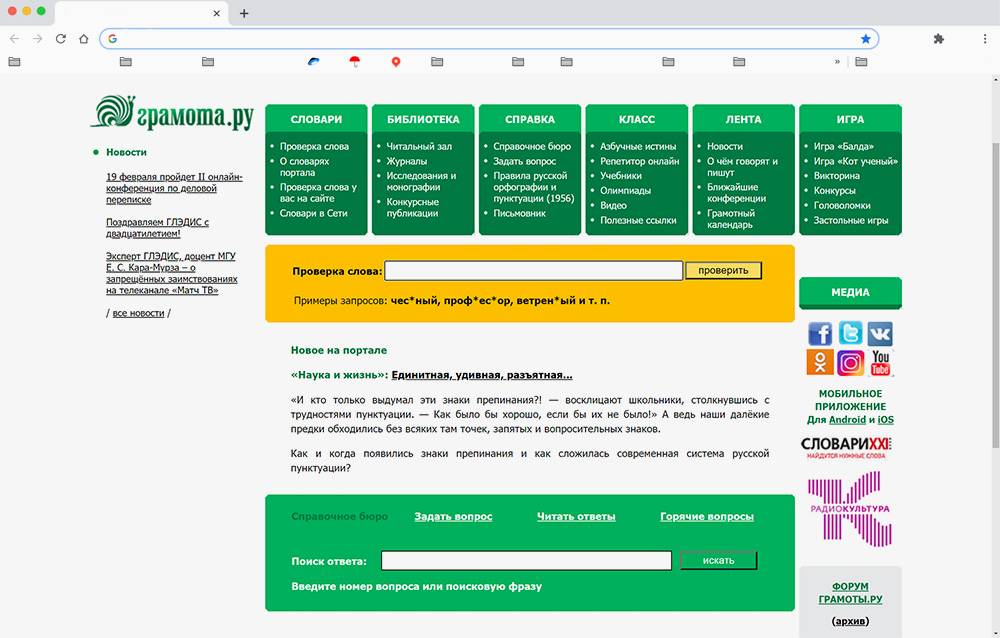Image resolution: width=1000 pixels, height=638 pixels.
Task: Close the current browser tab
Action: [217, 13]
